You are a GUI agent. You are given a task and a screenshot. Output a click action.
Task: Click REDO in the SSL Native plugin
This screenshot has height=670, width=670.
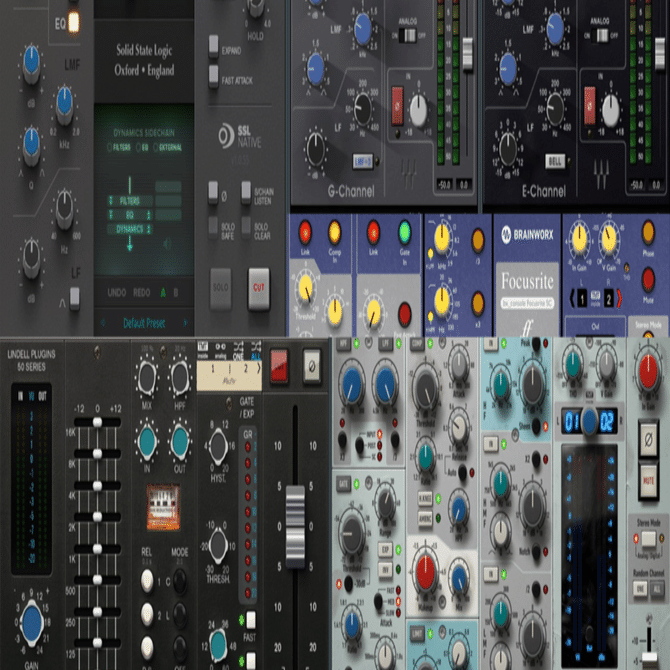point(141,293)
